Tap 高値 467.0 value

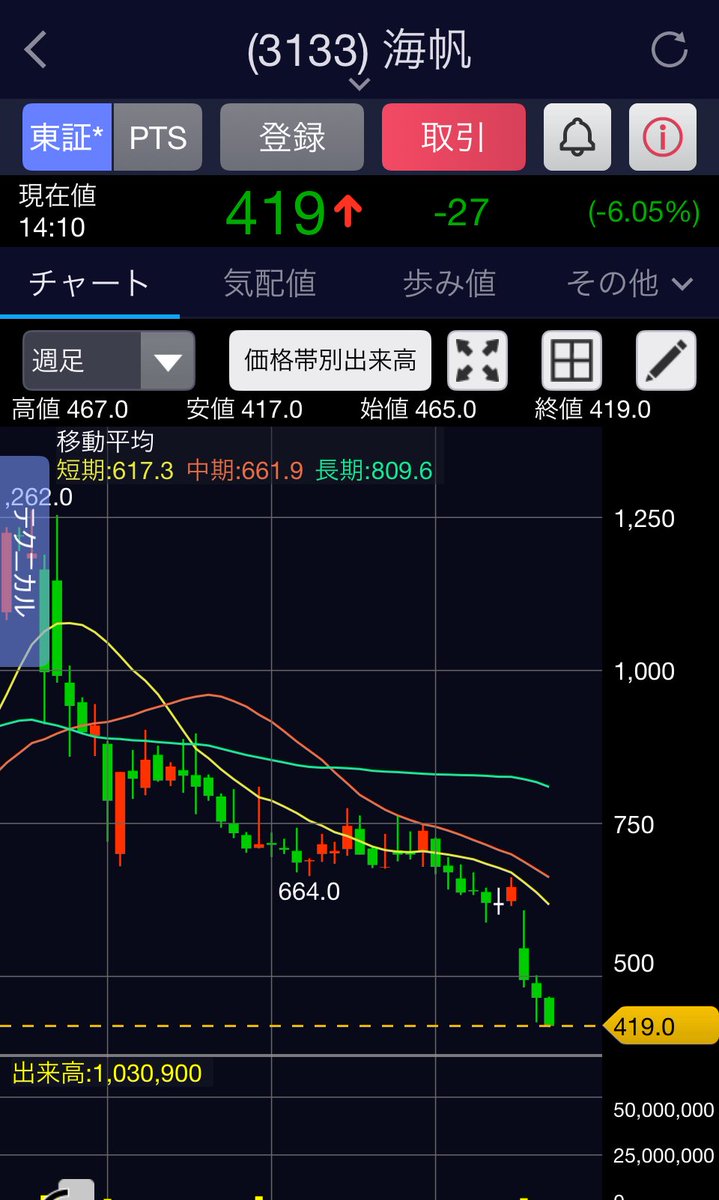point(70,409)
